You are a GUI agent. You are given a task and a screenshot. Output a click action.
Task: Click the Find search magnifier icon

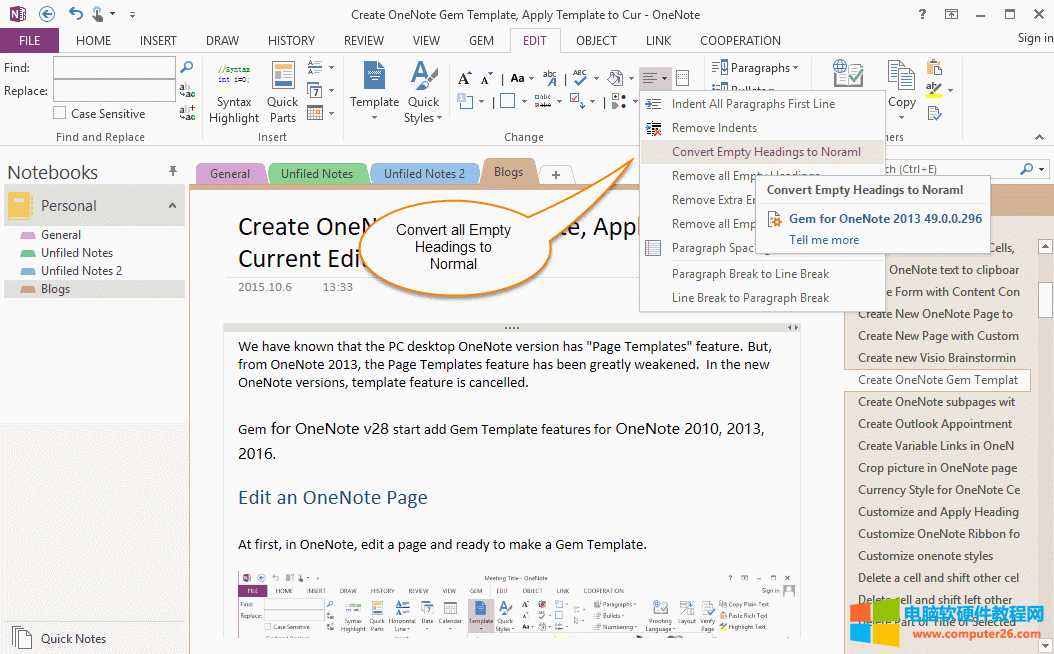[x=186, y=67]
